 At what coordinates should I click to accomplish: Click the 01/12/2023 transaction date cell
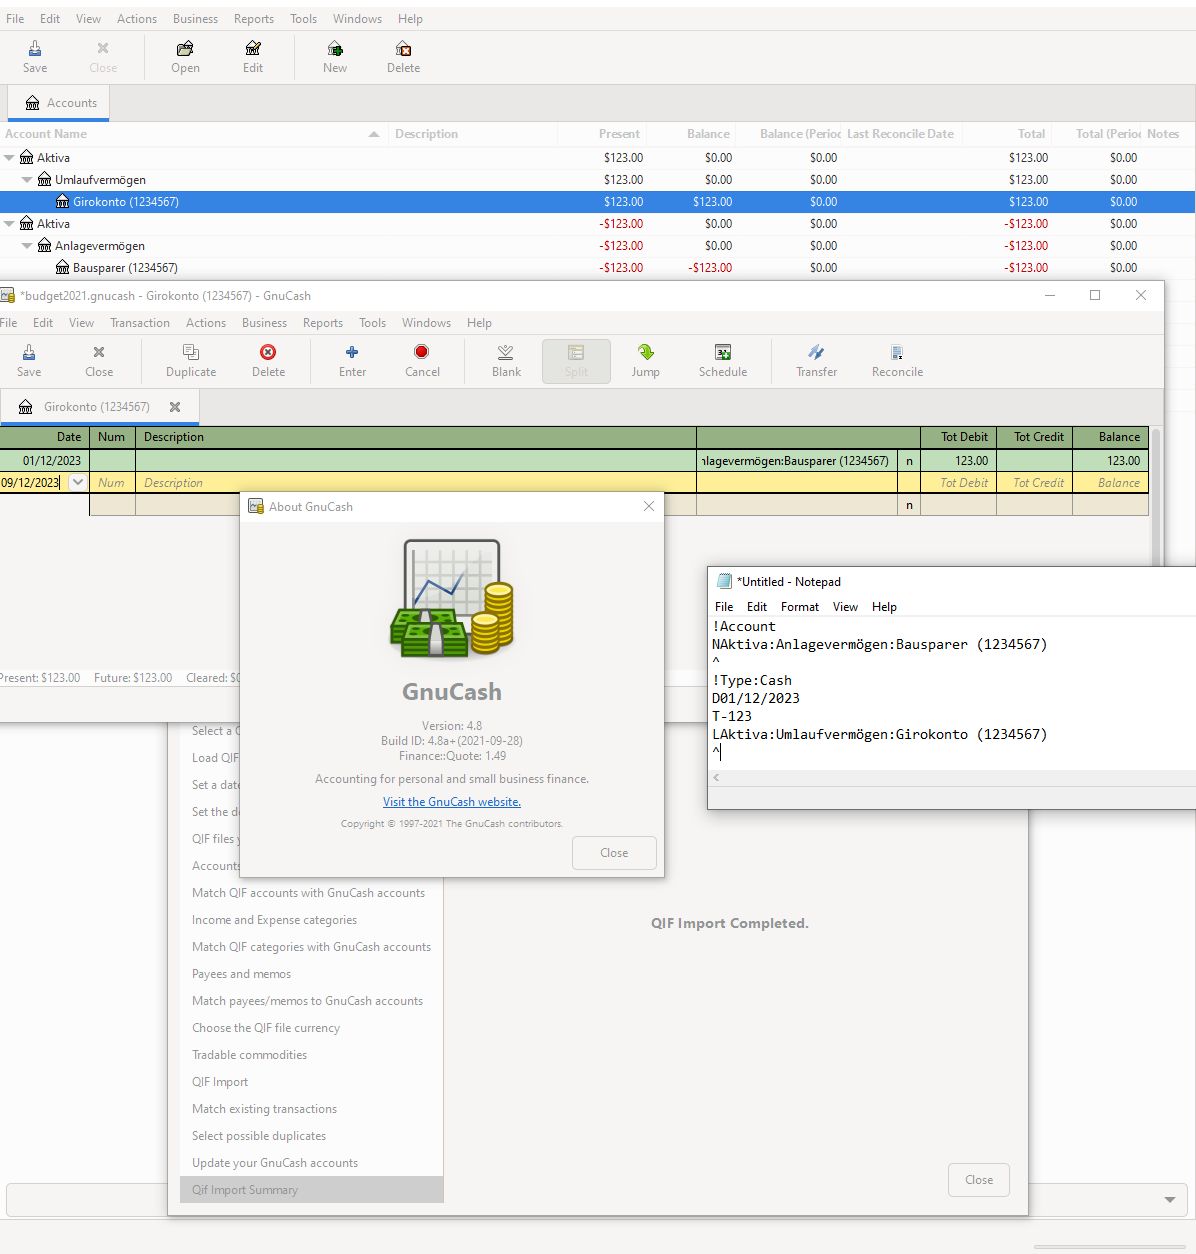[45, 461]
